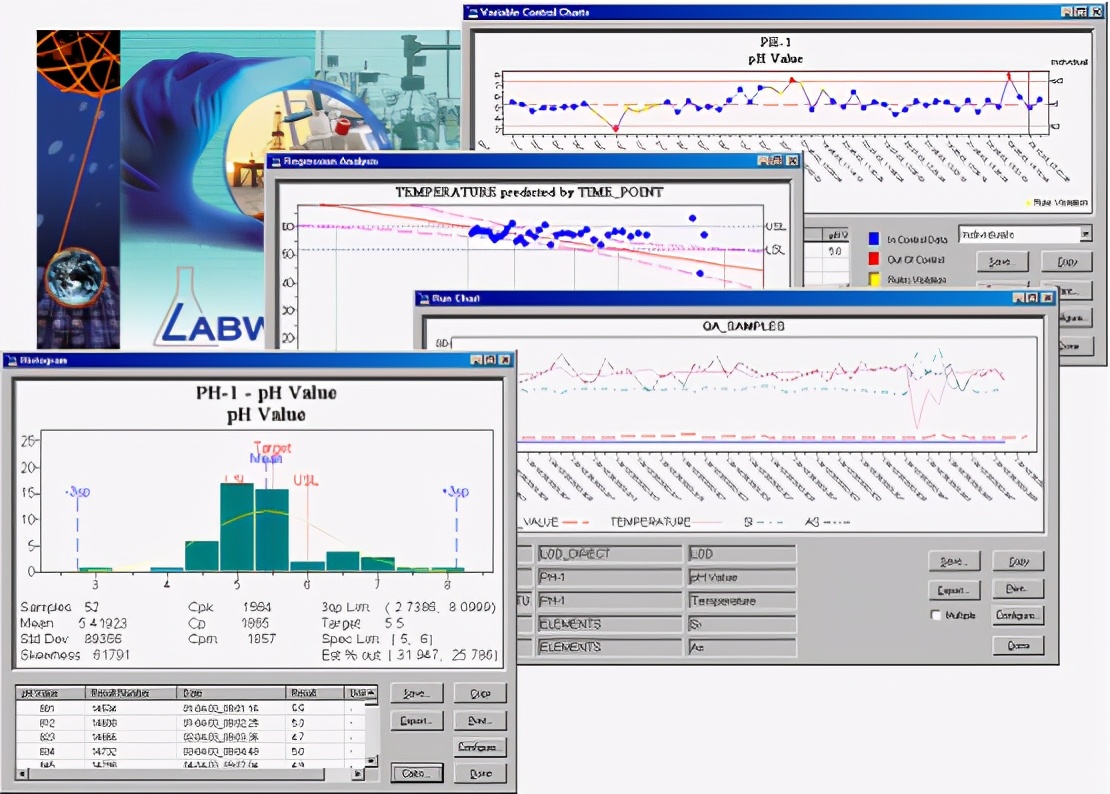
Task: Click the Histogram window title bar icon
Action: point(10,359)
